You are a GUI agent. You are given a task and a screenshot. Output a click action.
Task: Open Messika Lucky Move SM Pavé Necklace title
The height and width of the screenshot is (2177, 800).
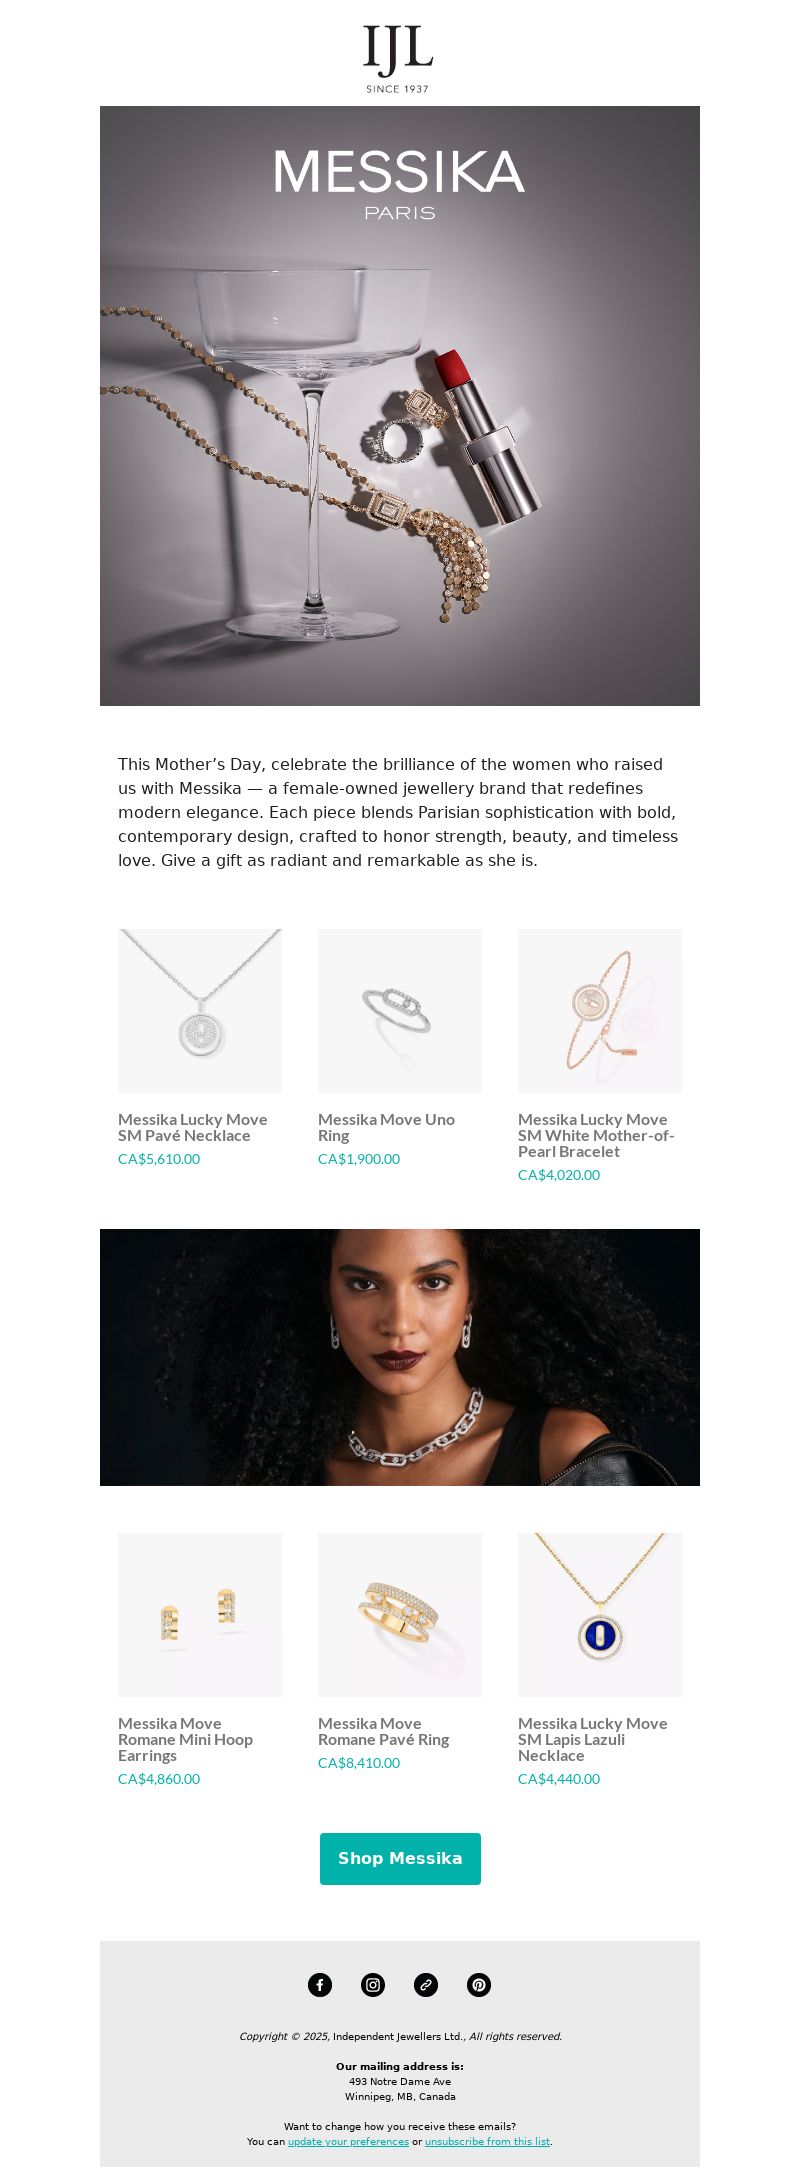point(193,1128)
